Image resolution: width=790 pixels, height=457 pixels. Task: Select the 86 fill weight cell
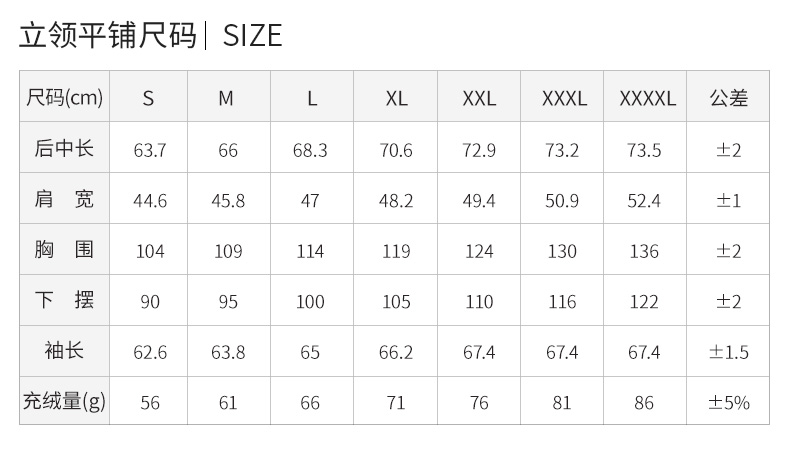[x=645, y=401]
